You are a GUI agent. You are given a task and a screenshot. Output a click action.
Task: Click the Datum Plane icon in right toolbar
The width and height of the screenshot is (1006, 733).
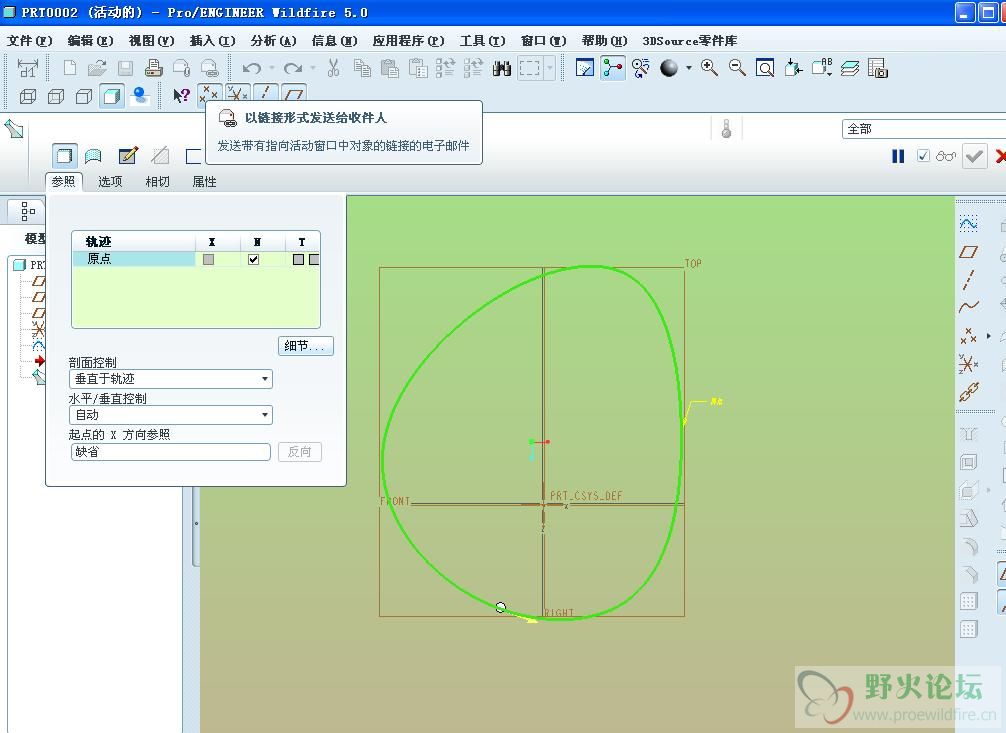(x=968, y=252)
